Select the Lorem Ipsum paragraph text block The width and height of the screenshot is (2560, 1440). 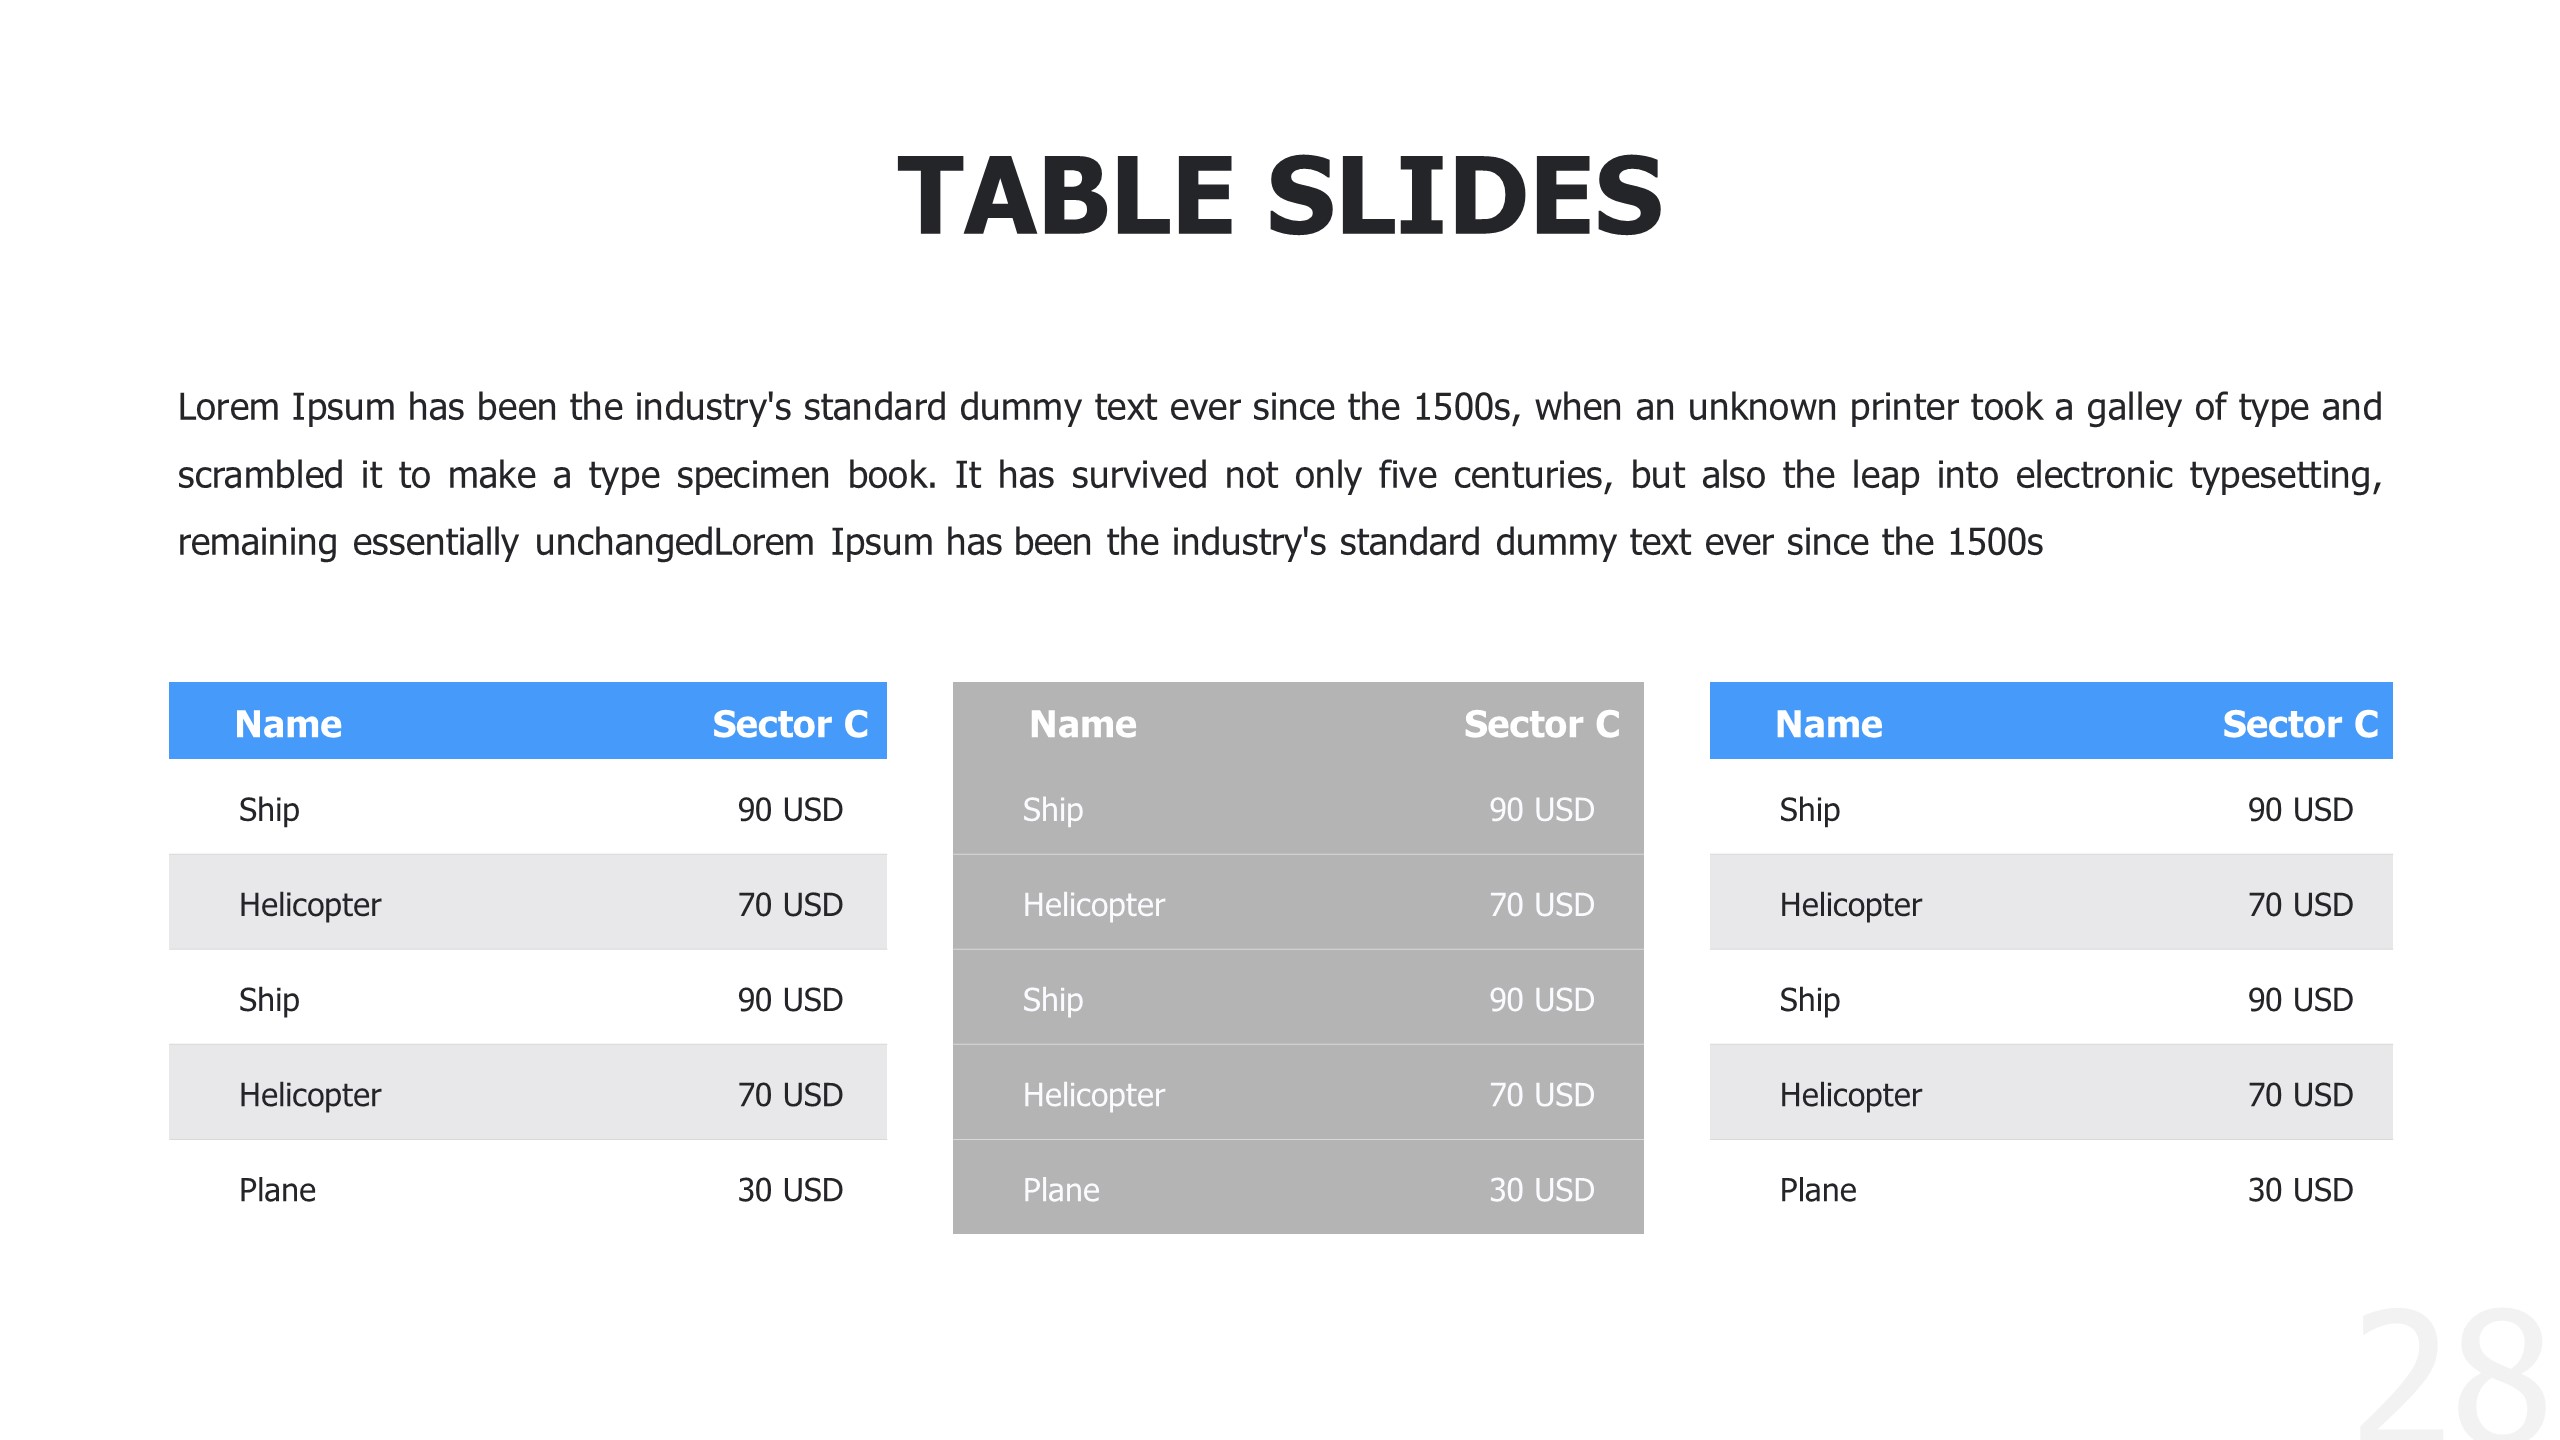tap(1280, 475)
